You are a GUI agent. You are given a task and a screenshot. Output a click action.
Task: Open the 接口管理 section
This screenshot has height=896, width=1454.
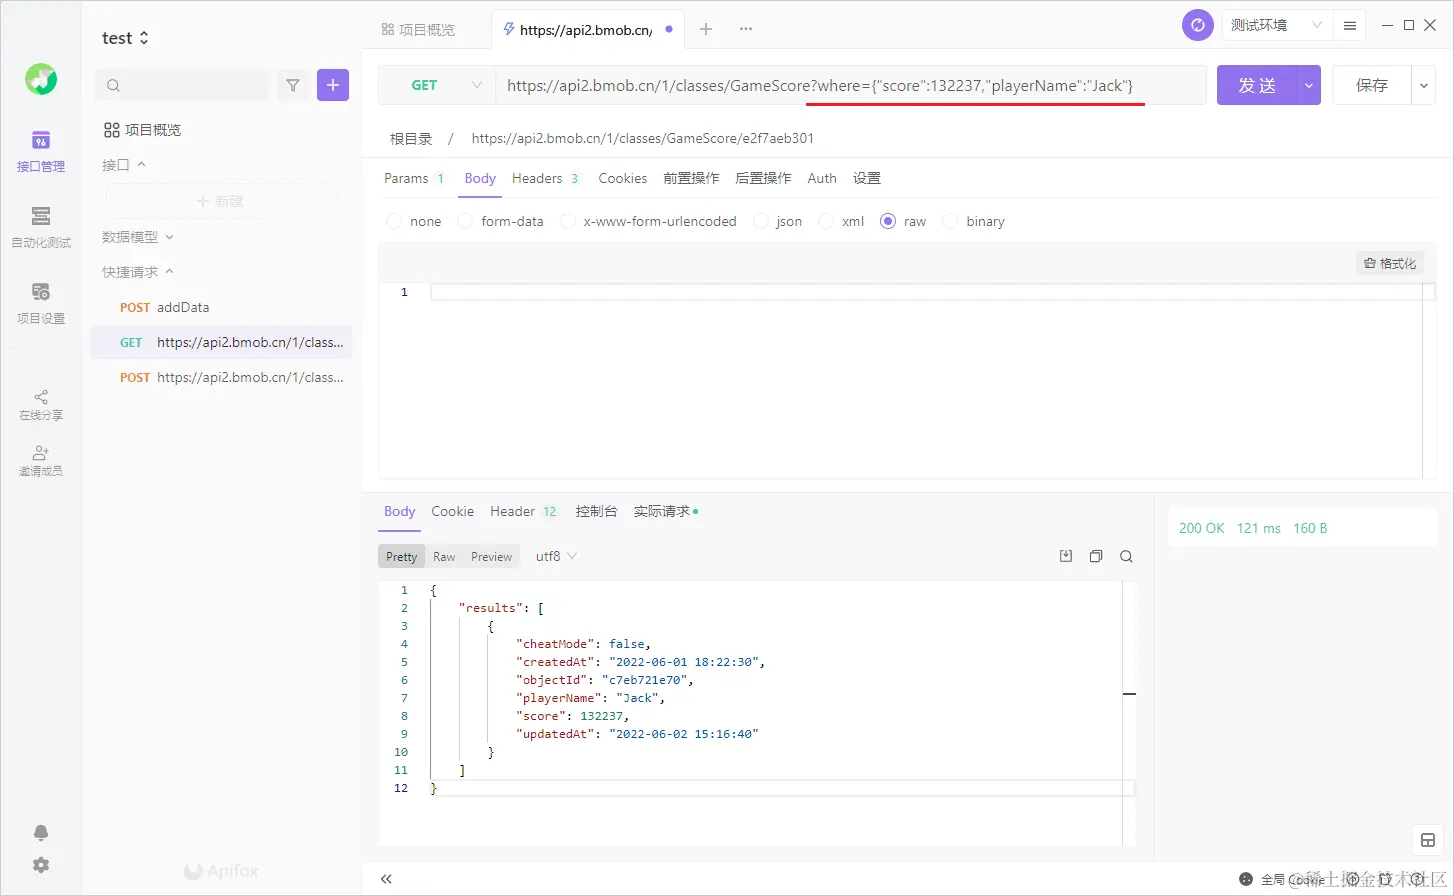(x=41, y=152)
